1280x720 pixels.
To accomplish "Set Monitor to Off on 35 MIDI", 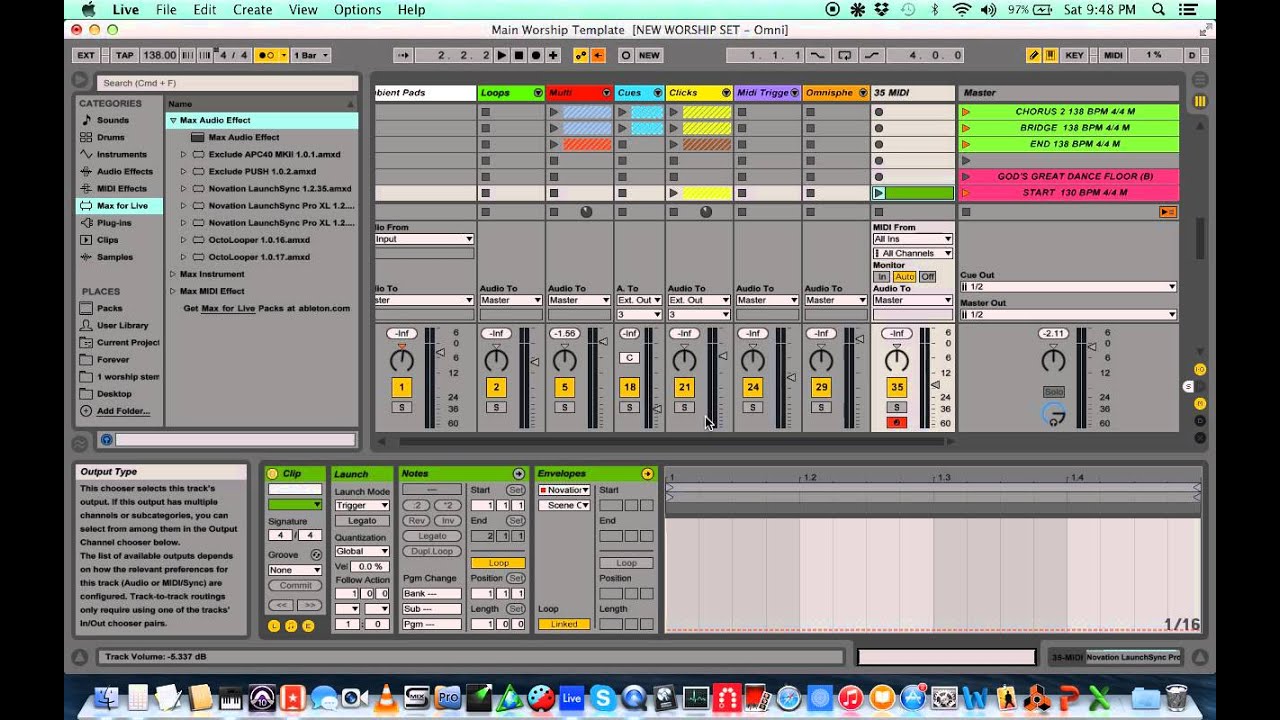I will [927, 277].
